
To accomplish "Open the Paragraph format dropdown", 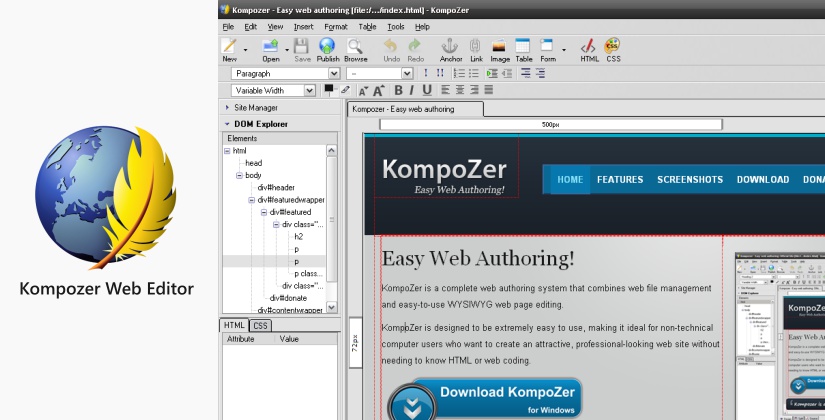I will point(286,73).
